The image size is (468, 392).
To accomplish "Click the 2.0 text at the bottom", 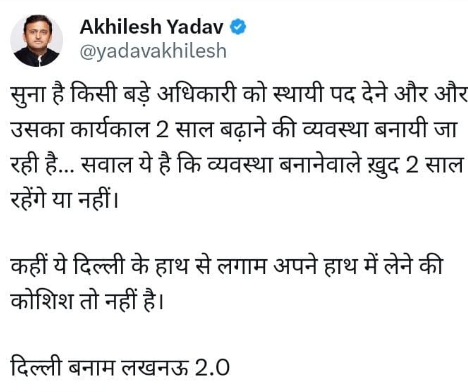I will coord(212,368).
